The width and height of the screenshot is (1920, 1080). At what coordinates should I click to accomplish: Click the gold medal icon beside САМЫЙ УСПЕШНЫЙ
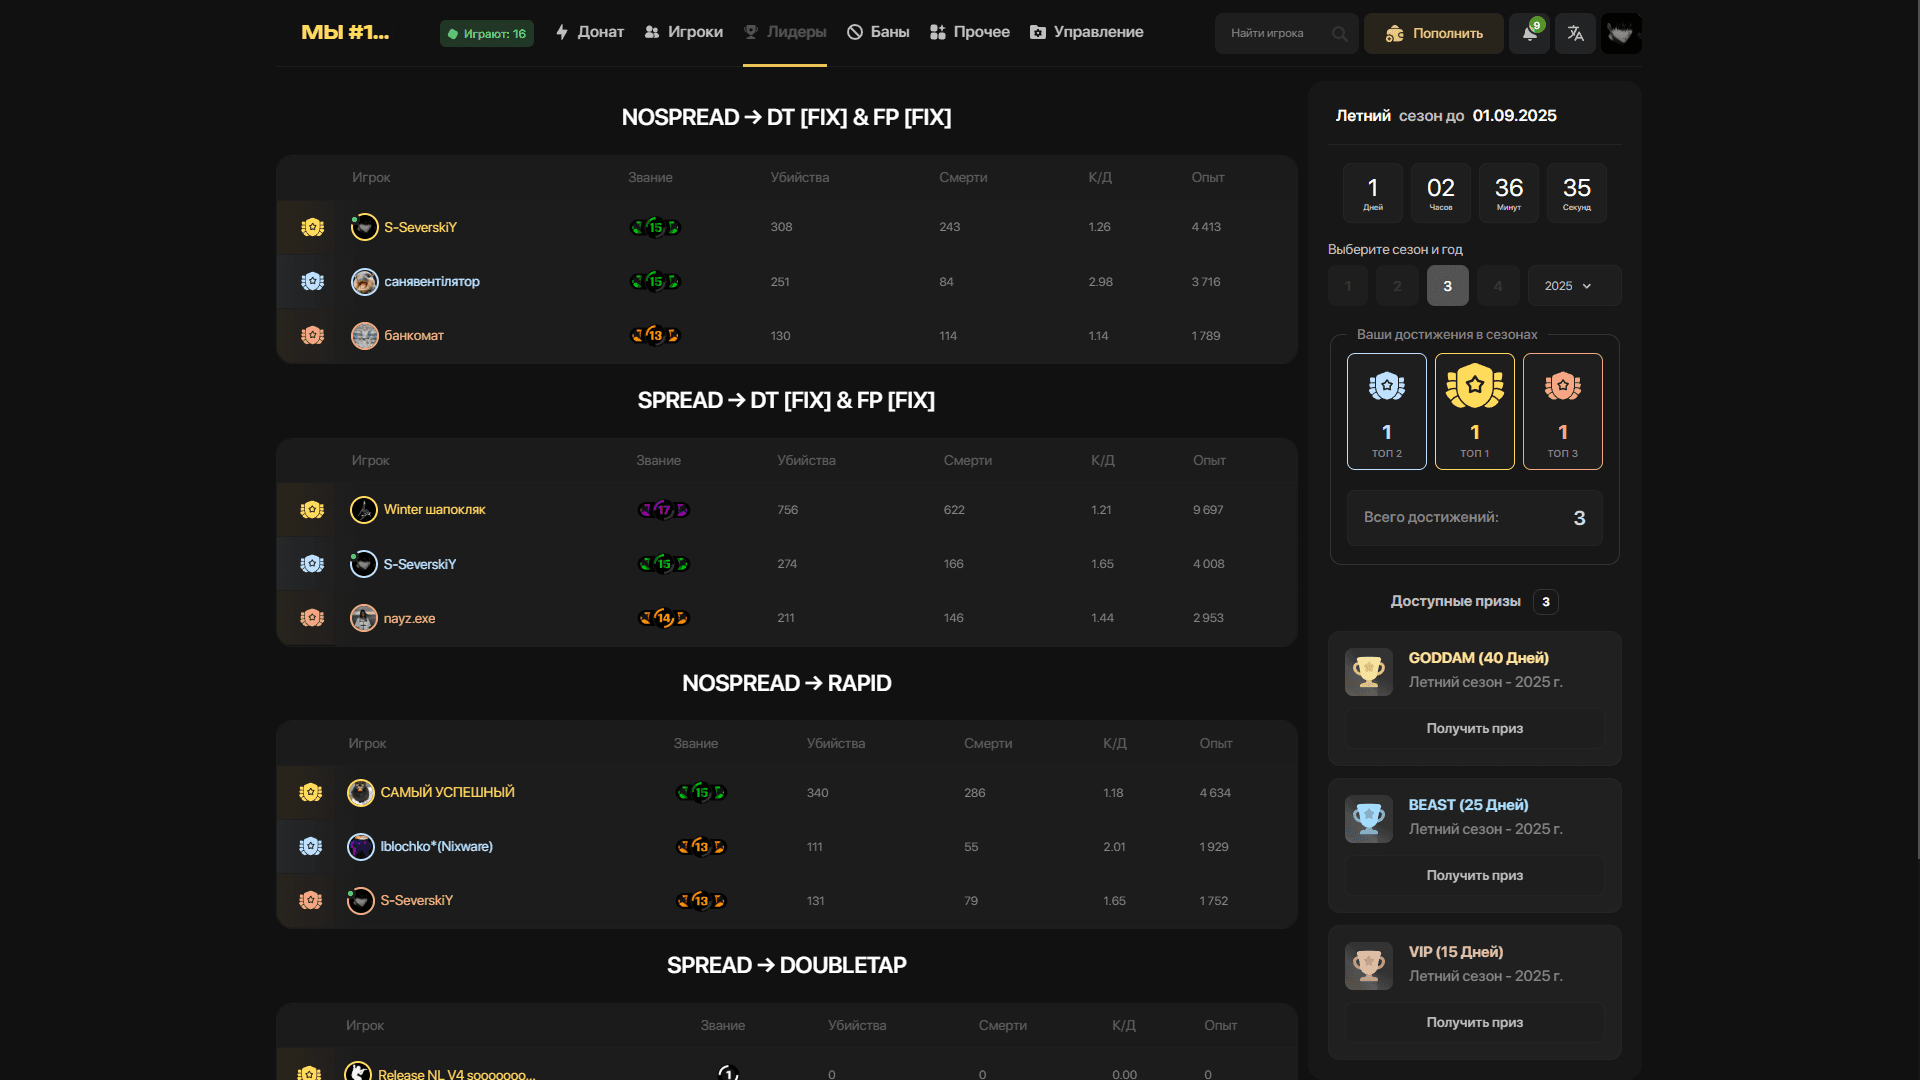pyautogui.click(x=311, y=792)
